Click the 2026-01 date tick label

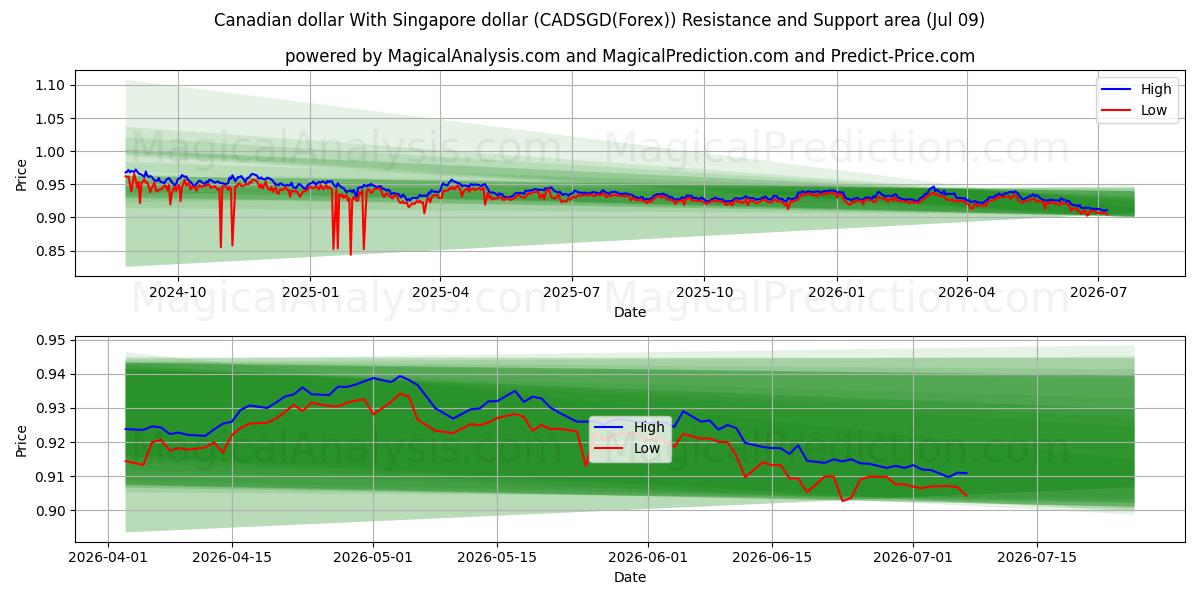[x=836, y=292]
